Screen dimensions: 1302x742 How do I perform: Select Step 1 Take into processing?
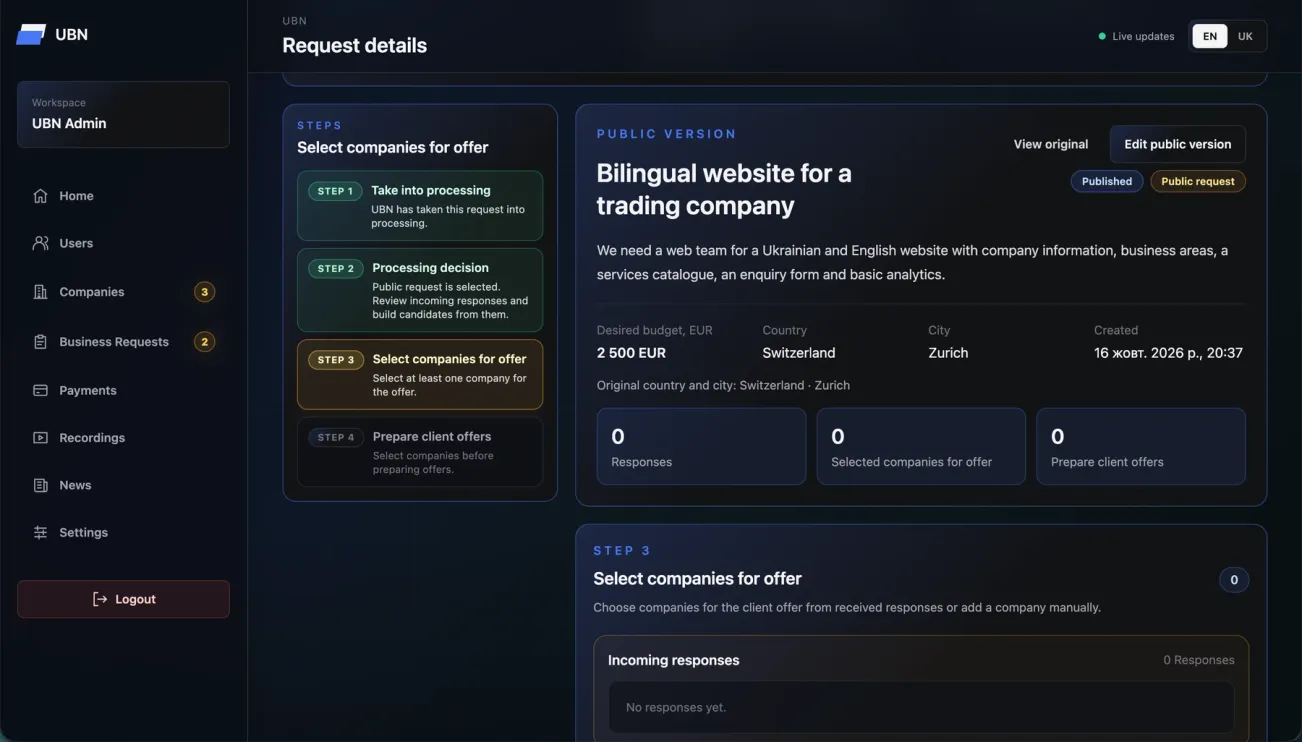(420, 206)
